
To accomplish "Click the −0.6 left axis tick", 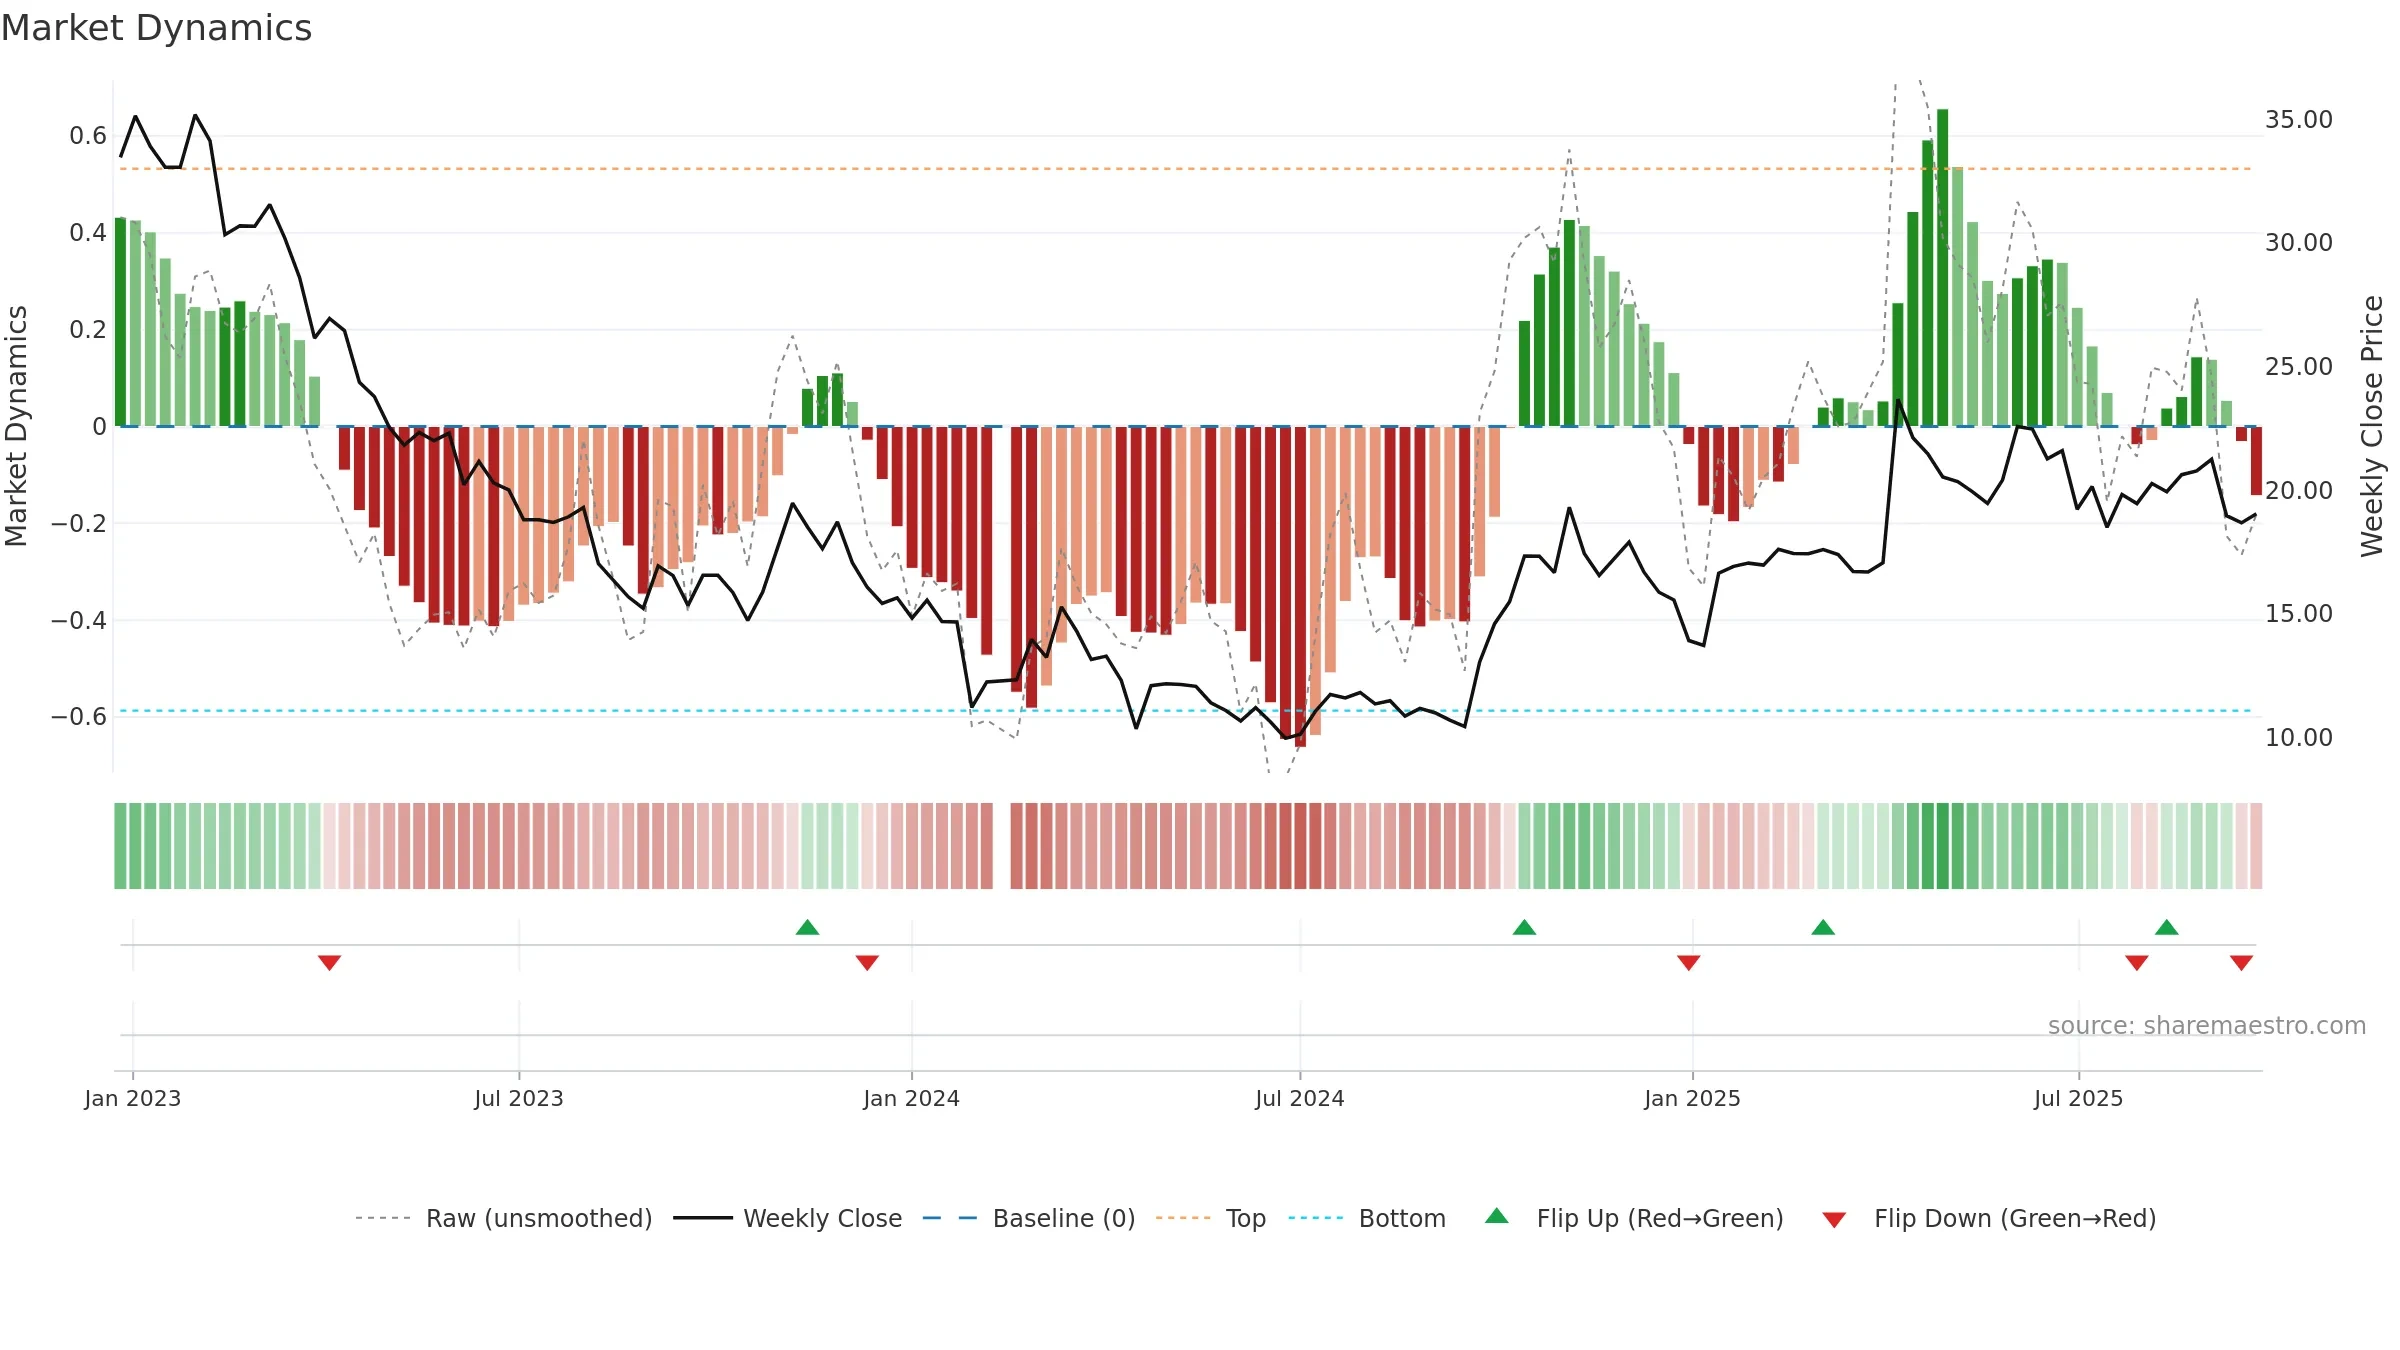I will [79, 716].
